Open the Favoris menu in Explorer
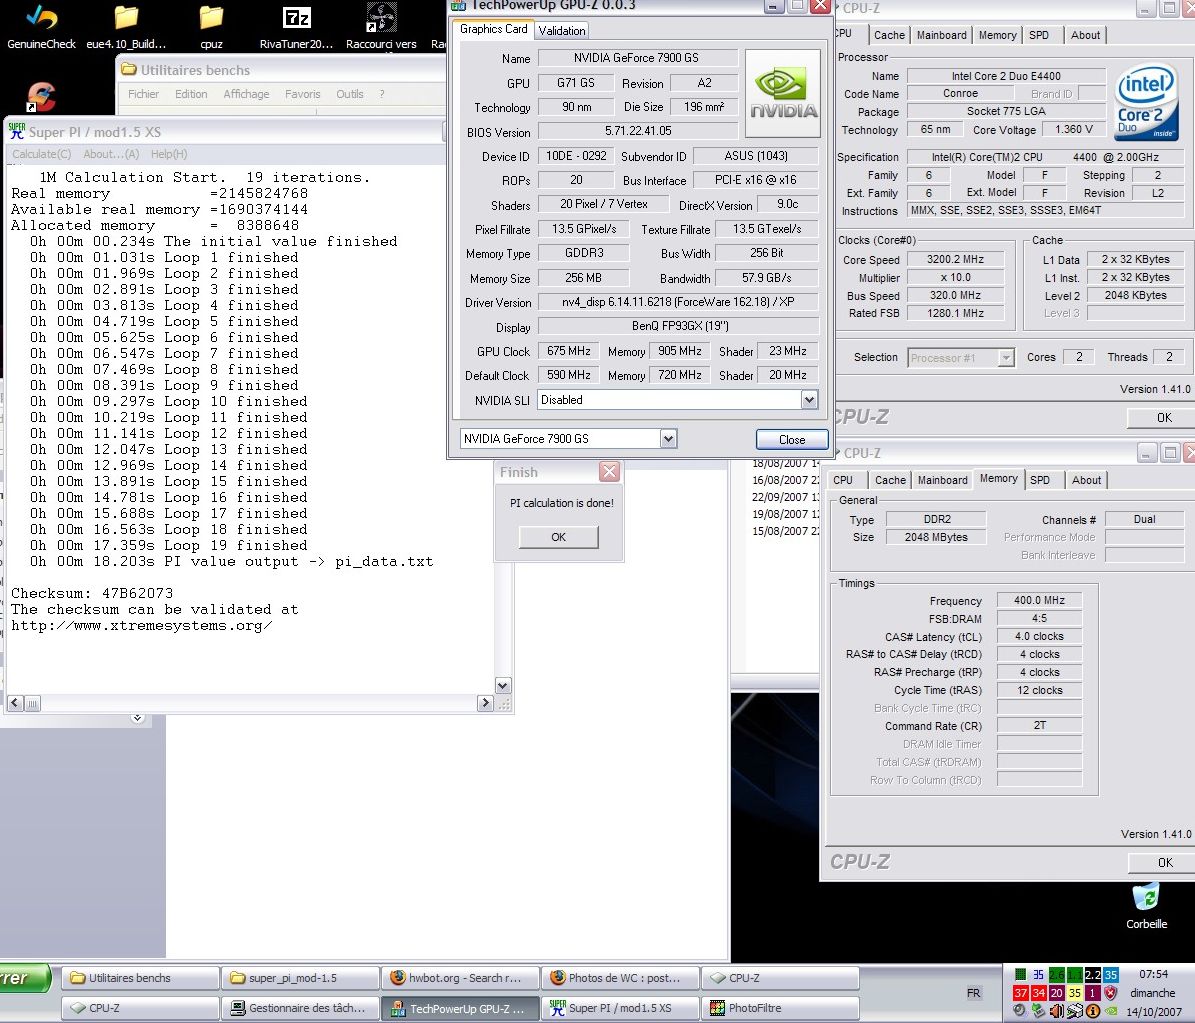This screenshot has height=1023, width=1195. pos(303,94)
